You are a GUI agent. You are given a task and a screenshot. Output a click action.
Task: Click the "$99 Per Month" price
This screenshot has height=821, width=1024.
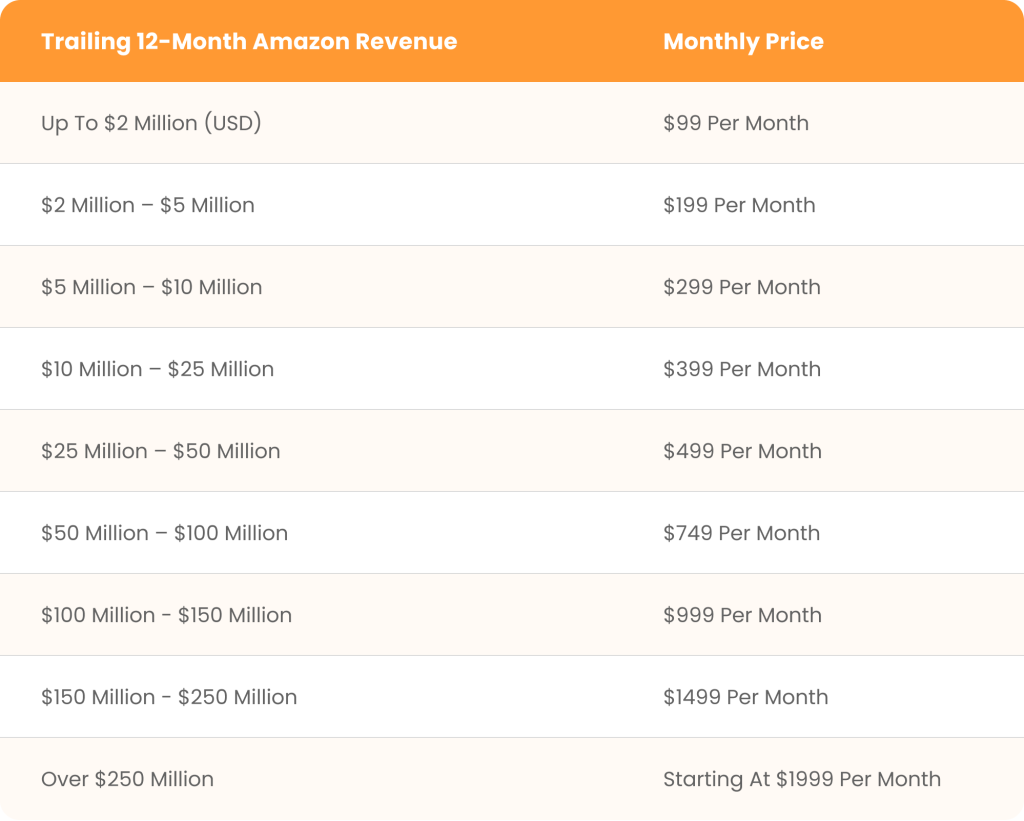(x=736, y=124)
